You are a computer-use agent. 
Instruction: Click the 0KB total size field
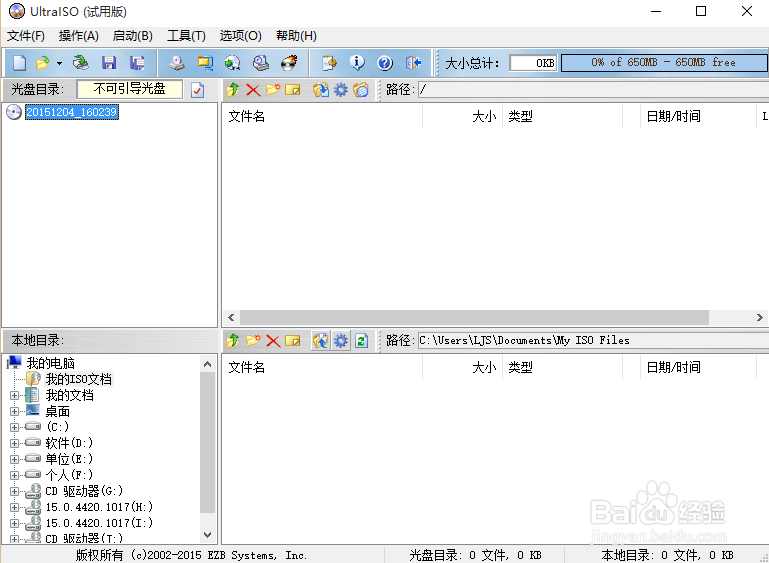(533, 63)
